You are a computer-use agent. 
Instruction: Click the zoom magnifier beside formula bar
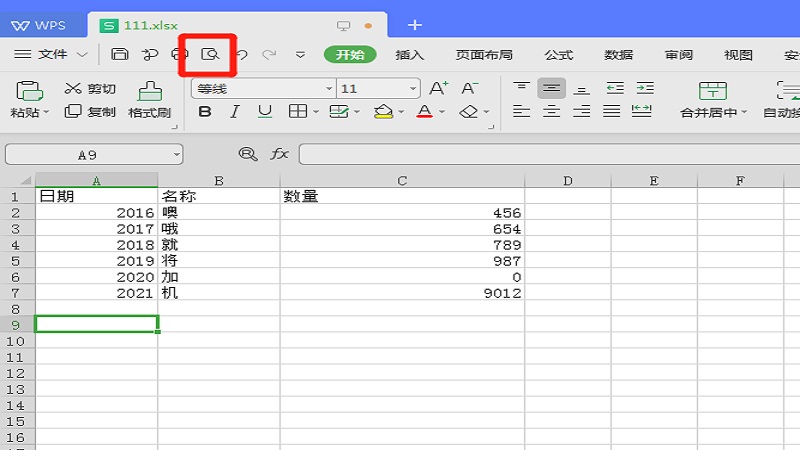pyautogui.click(x=248, y=154)
